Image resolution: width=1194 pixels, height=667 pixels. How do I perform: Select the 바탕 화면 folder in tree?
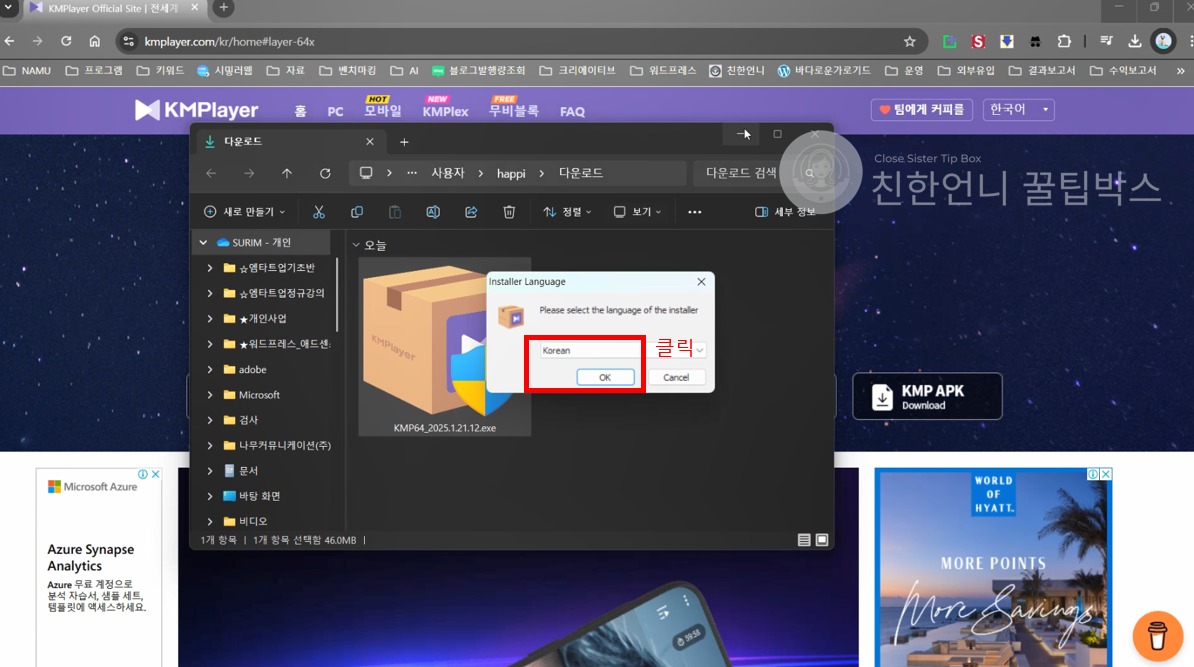click(251, 496)
